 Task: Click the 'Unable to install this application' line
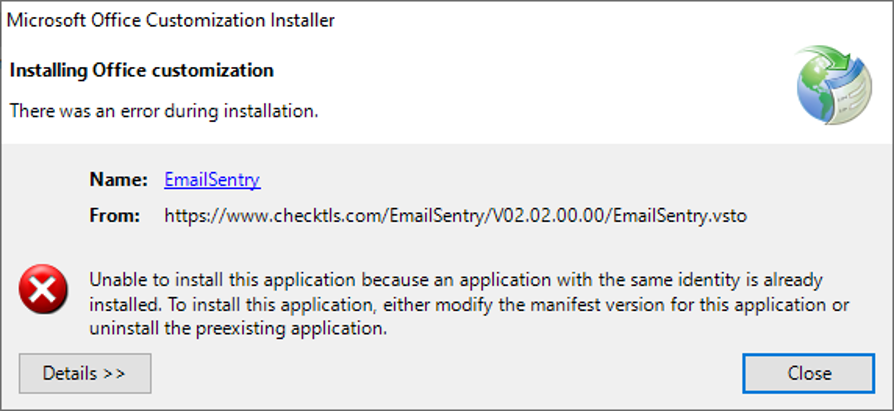point(456,280)
